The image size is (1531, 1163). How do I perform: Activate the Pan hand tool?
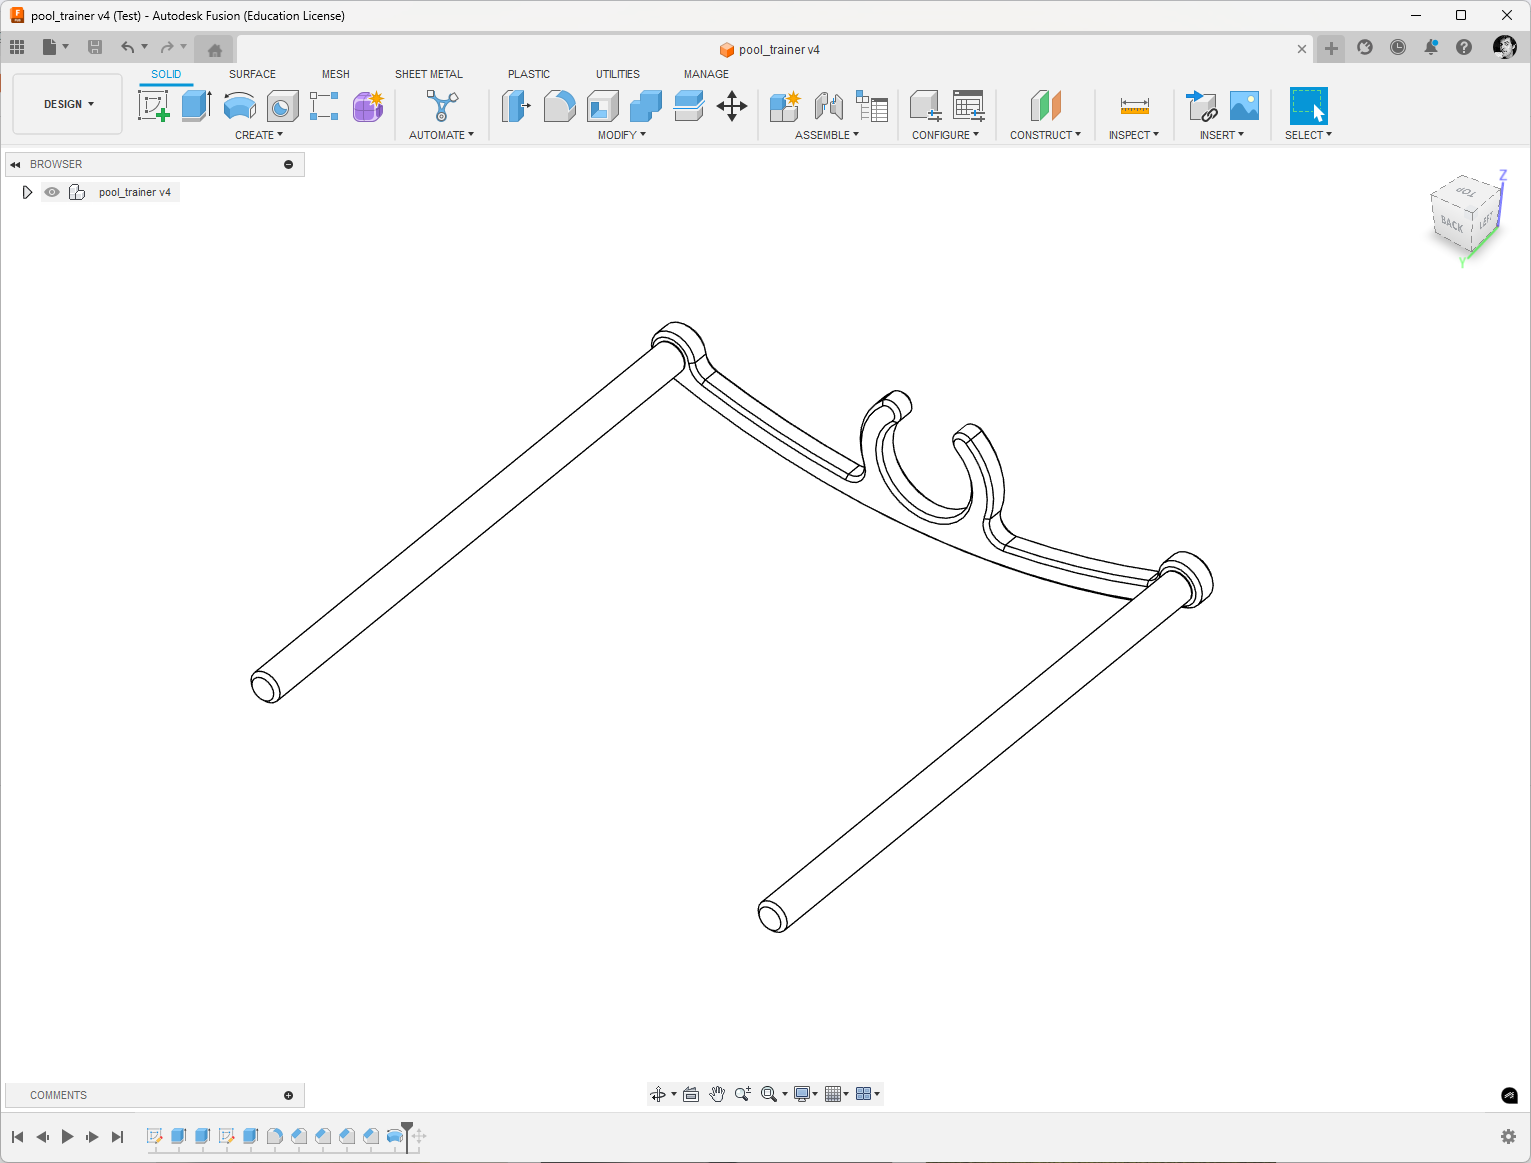coord(717,1094)
